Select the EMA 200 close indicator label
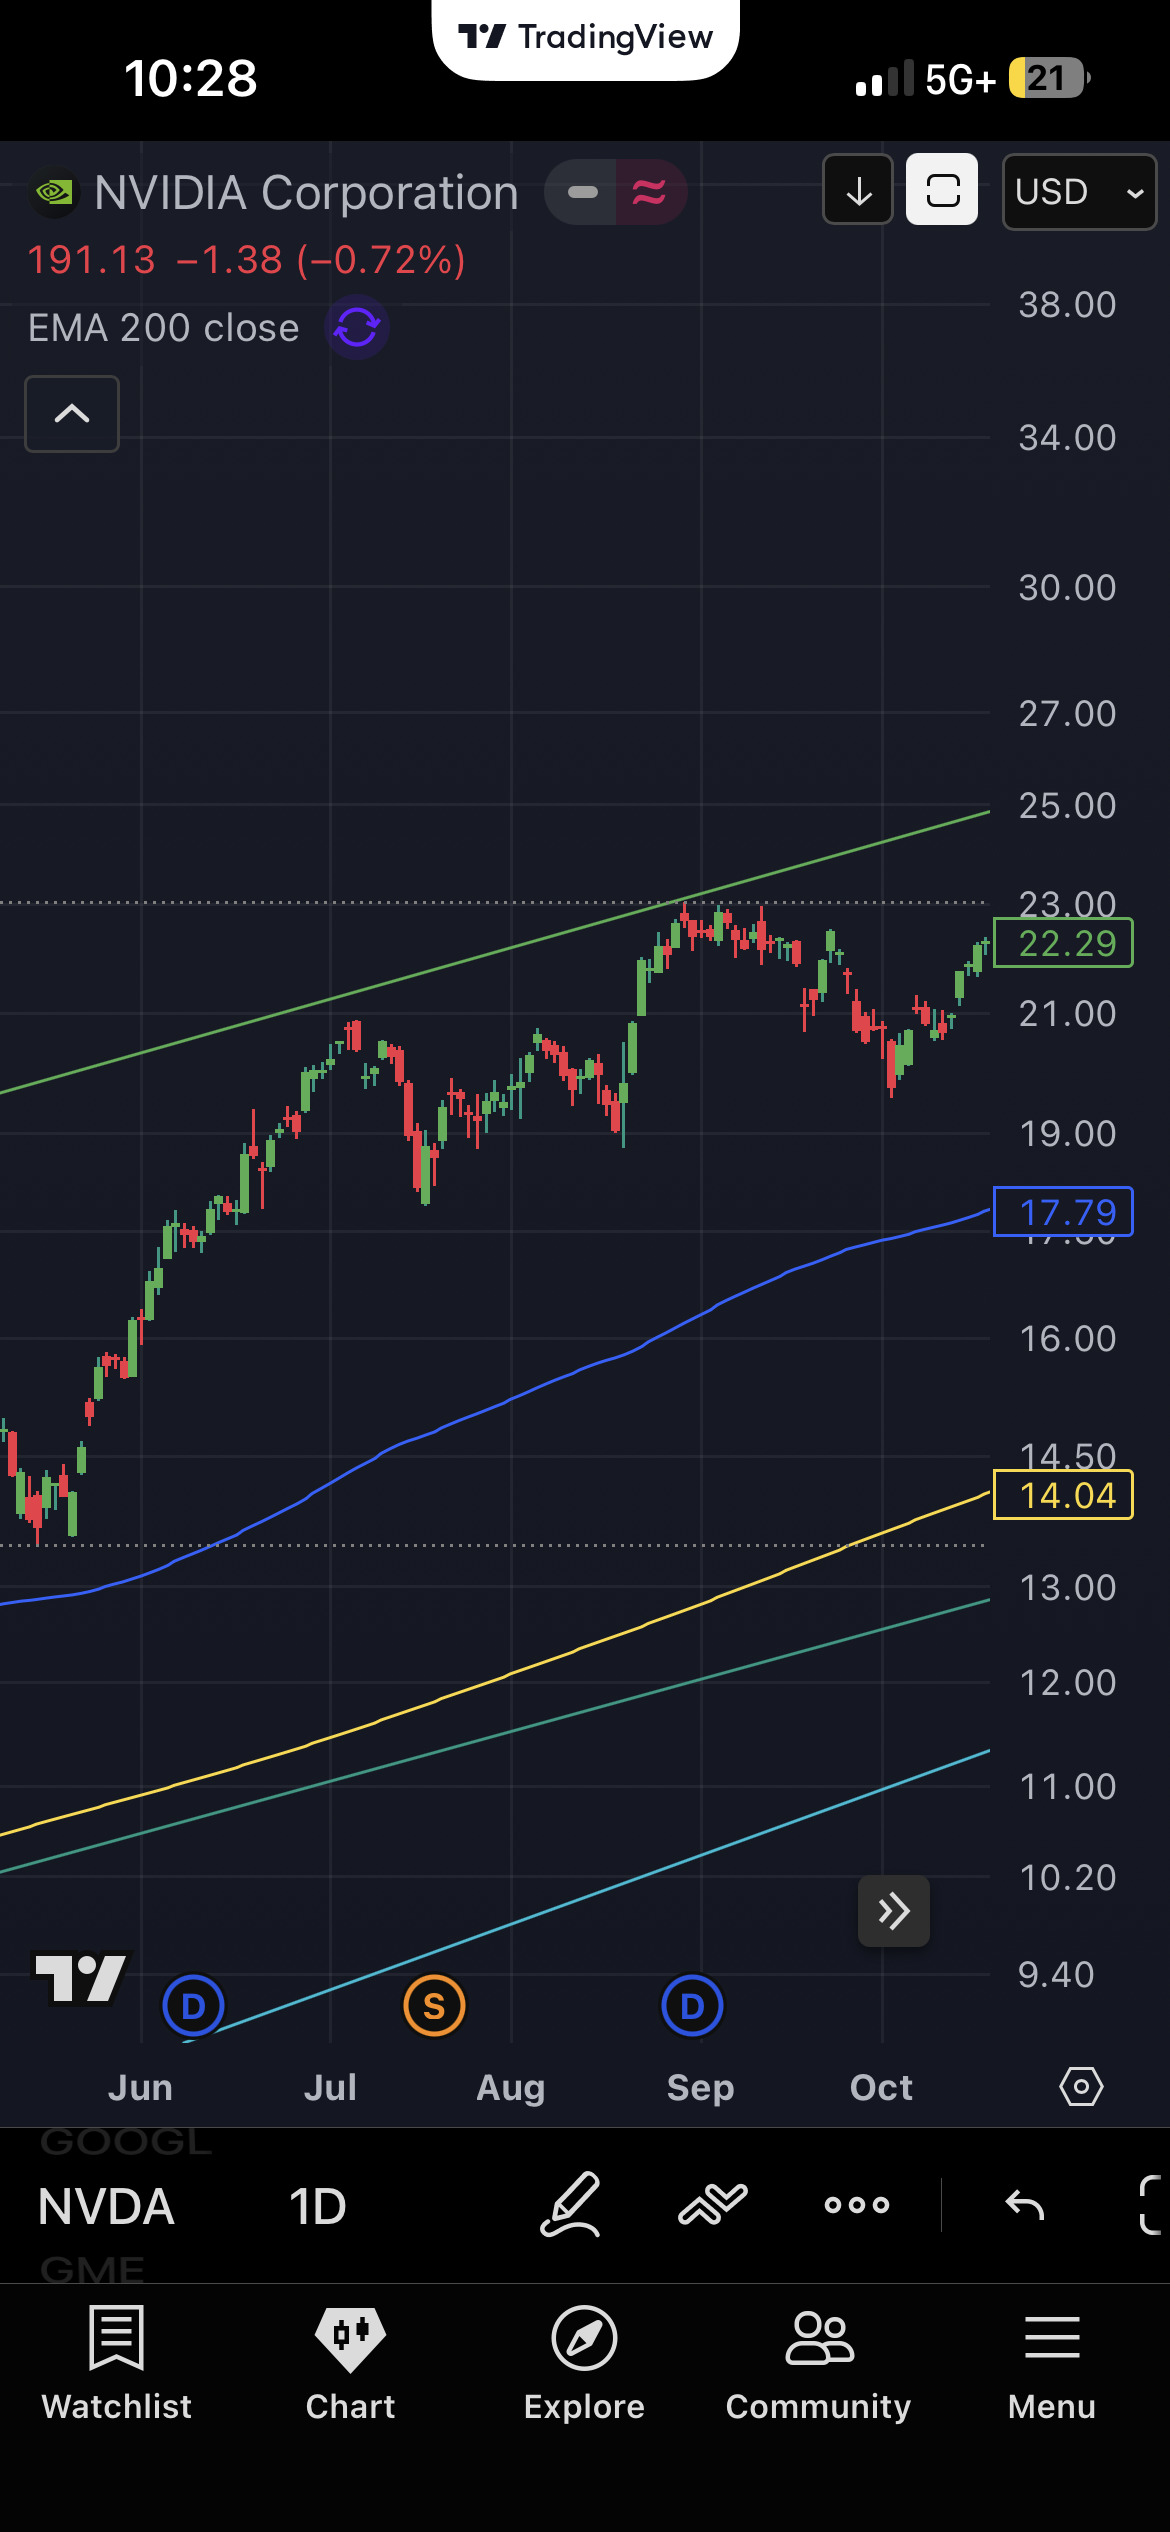1170x2532 pixels. 163,328
